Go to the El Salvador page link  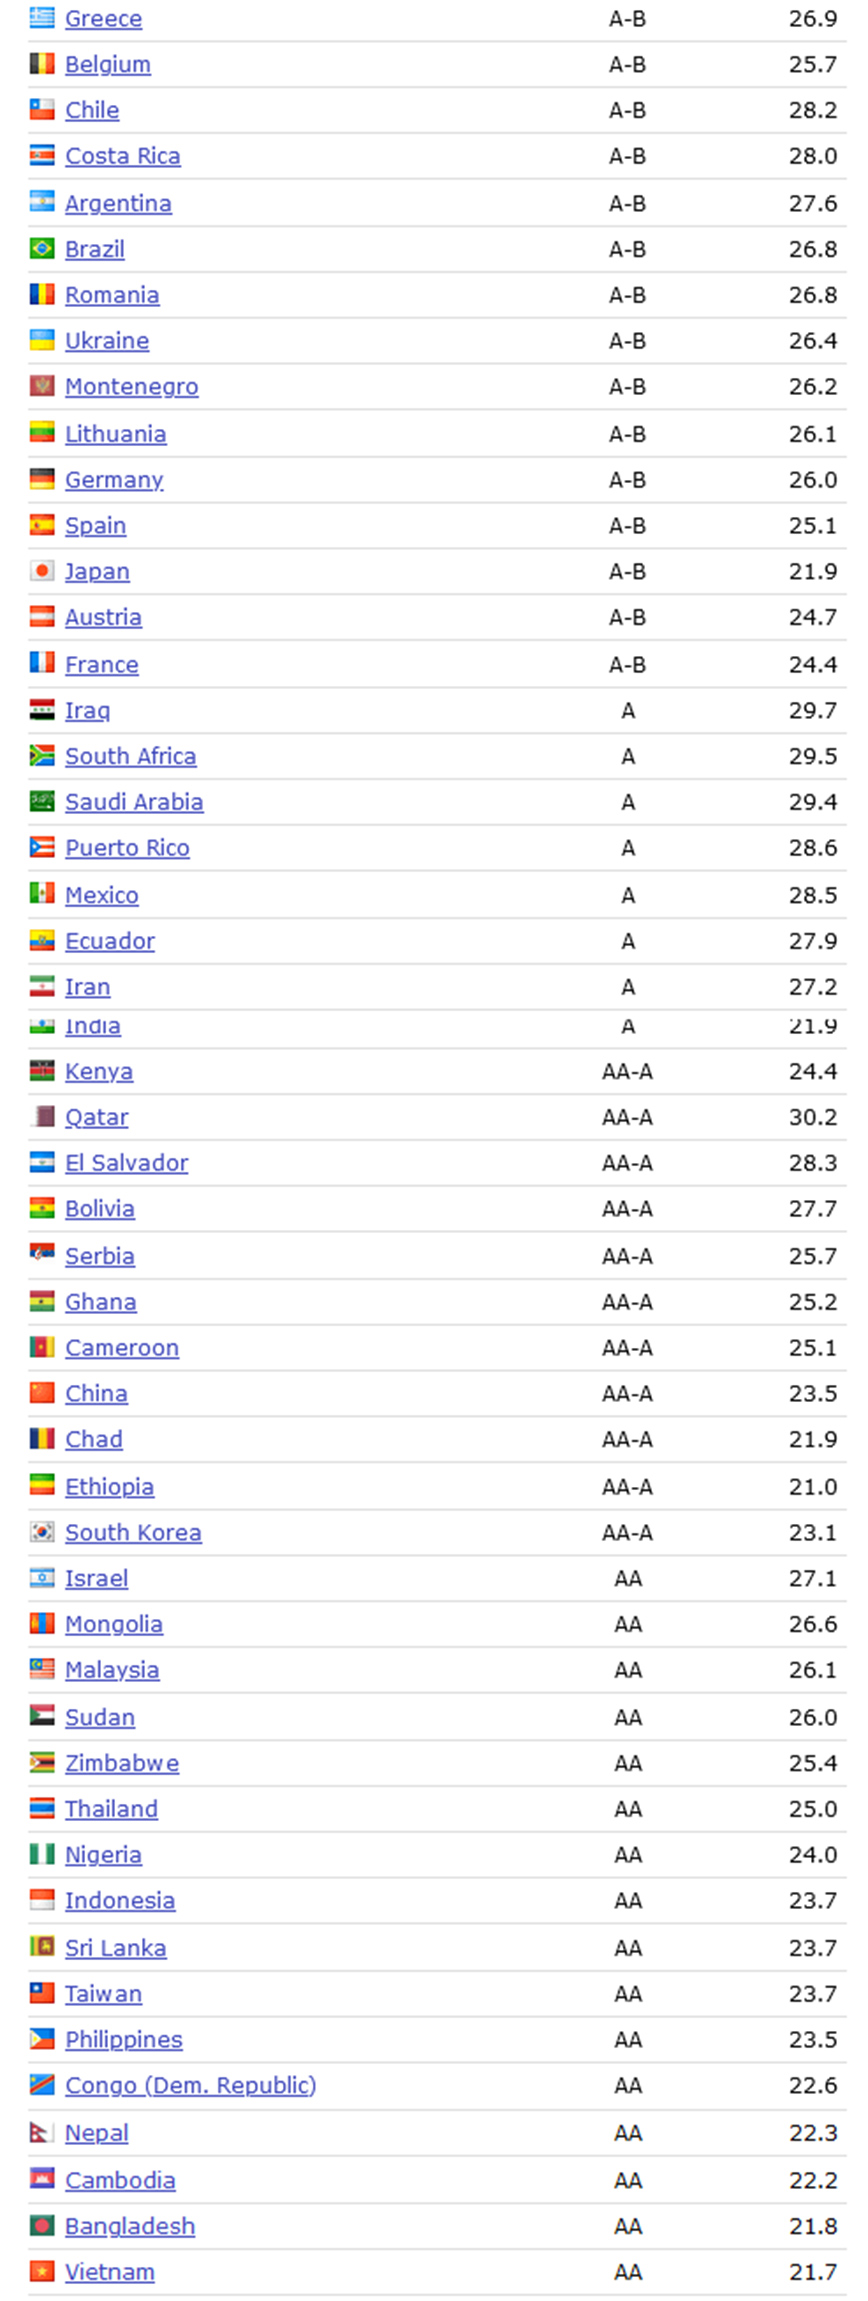click(126, 1163)
